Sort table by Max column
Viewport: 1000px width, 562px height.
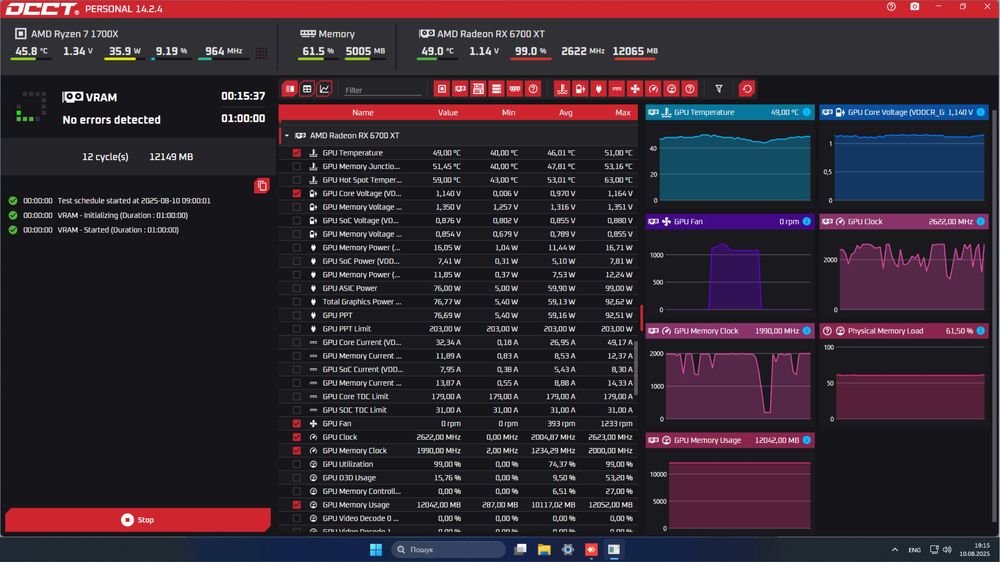point(623,113)
